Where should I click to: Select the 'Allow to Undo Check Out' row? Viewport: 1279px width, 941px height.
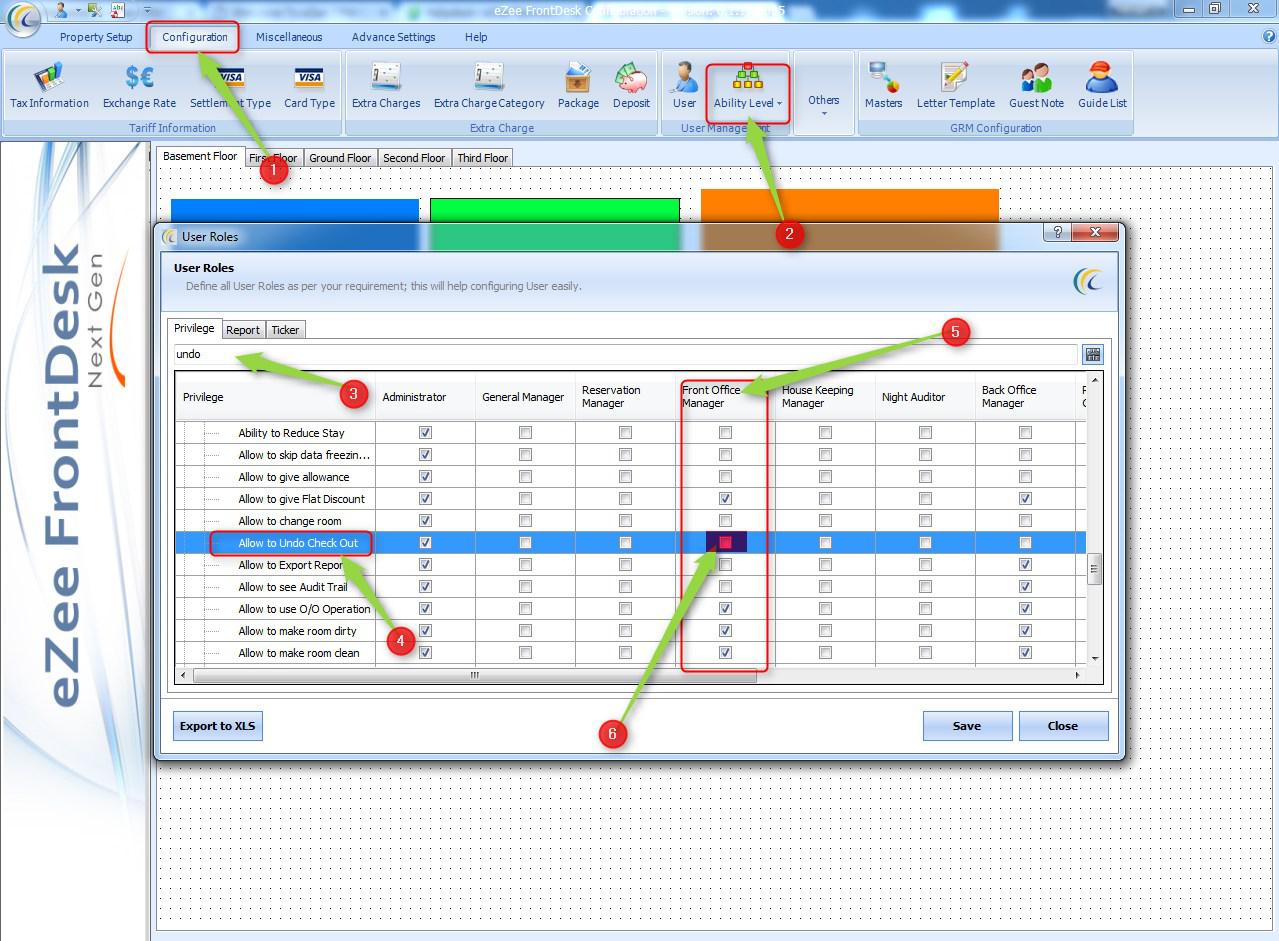point(630,543)
